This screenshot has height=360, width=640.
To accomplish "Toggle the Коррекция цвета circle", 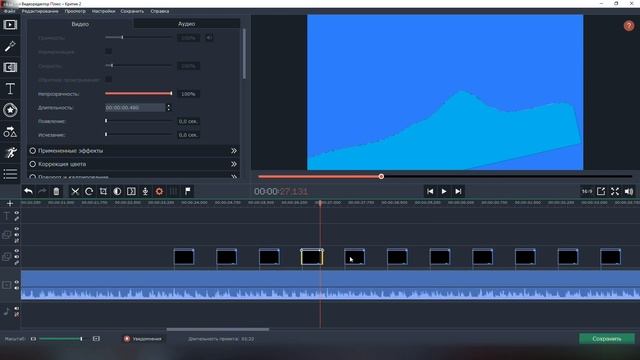I will coord(33,164).
